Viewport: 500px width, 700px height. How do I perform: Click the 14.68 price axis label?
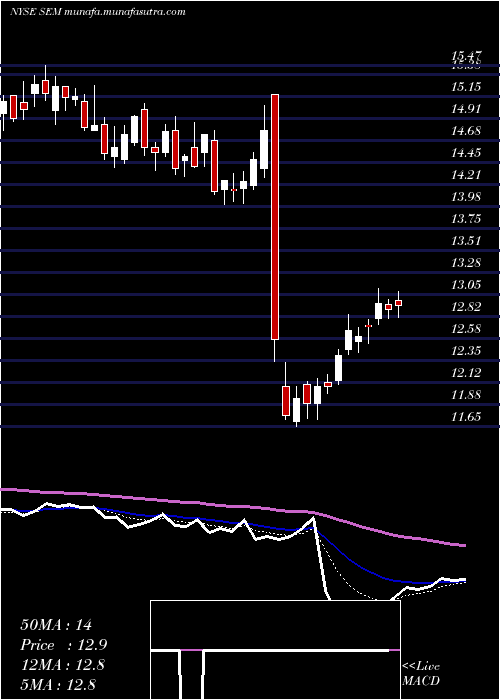coord(466,131)
